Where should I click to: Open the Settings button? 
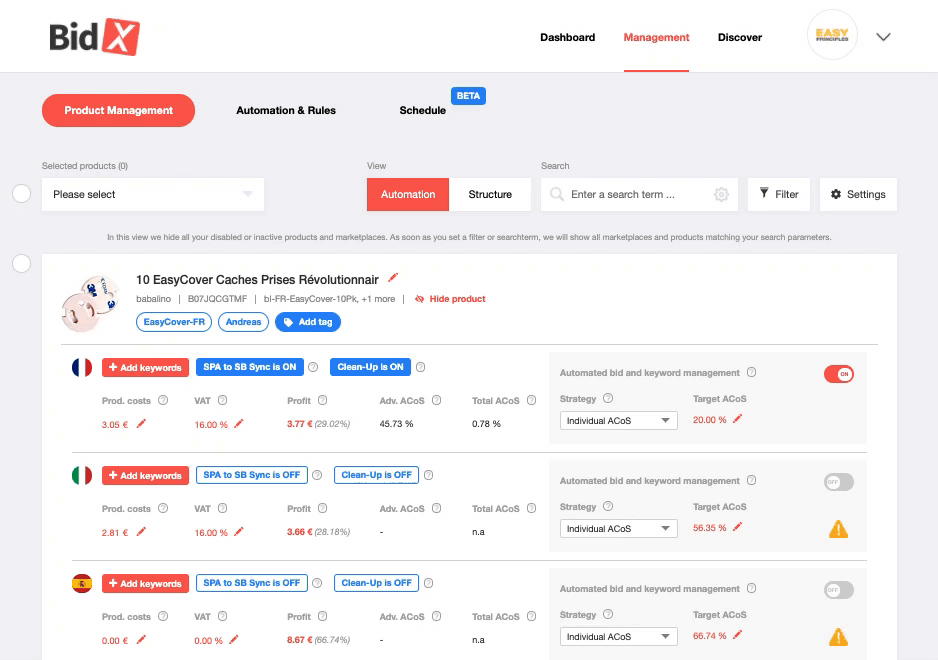[858, 194]
